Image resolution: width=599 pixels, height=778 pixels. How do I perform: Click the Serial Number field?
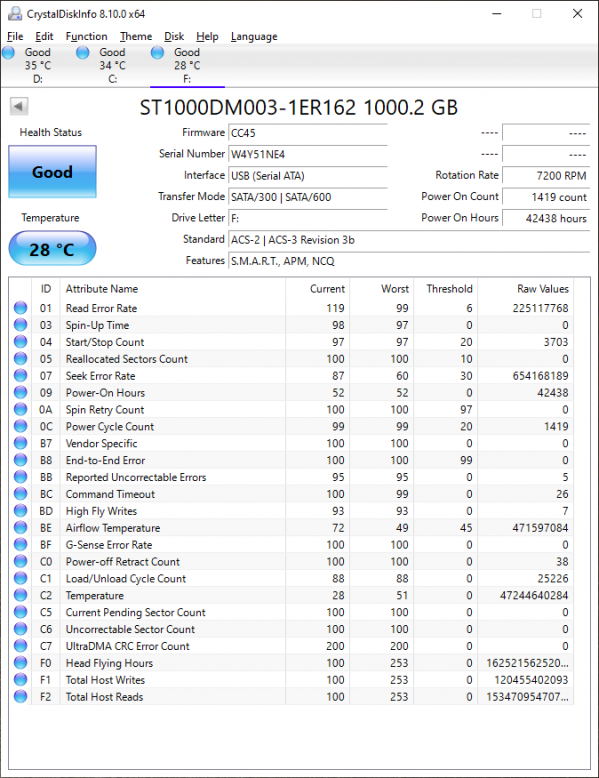point(308,154)
